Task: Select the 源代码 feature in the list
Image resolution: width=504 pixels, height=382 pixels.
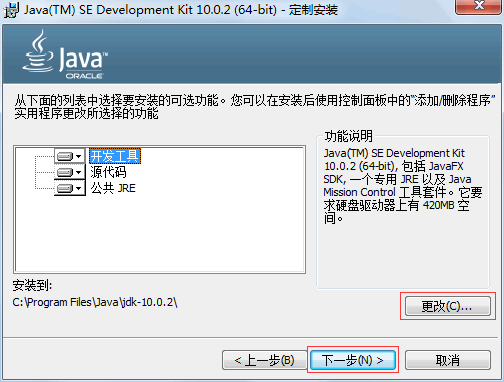Action: click(108, 172)
